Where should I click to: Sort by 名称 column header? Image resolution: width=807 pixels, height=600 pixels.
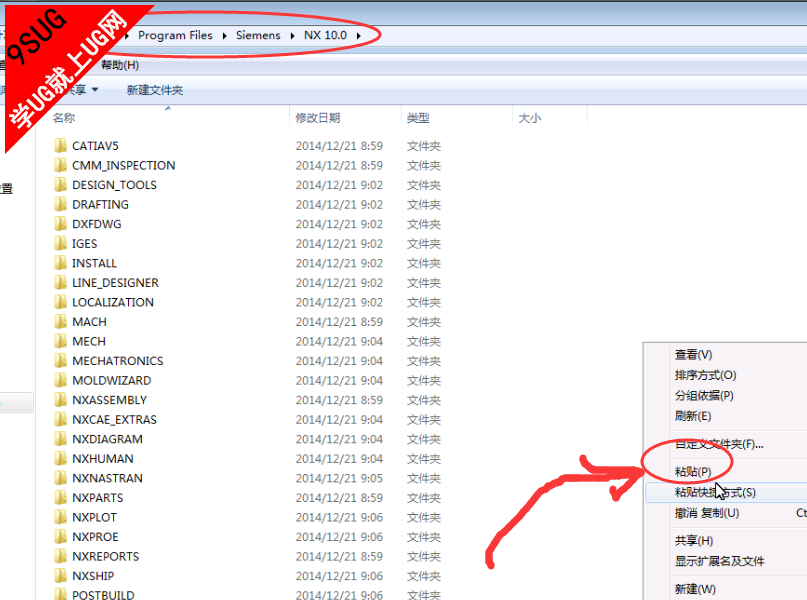click(64, 118)
